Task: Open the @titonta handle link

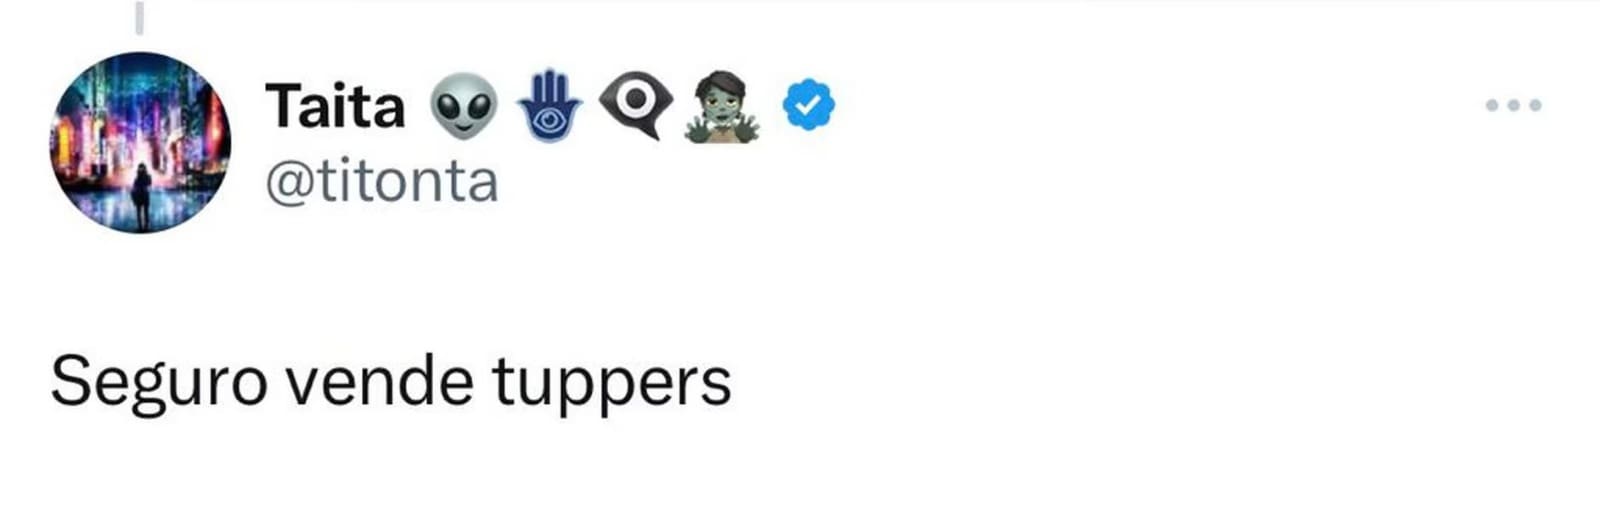Action: (x=381, y=181)
